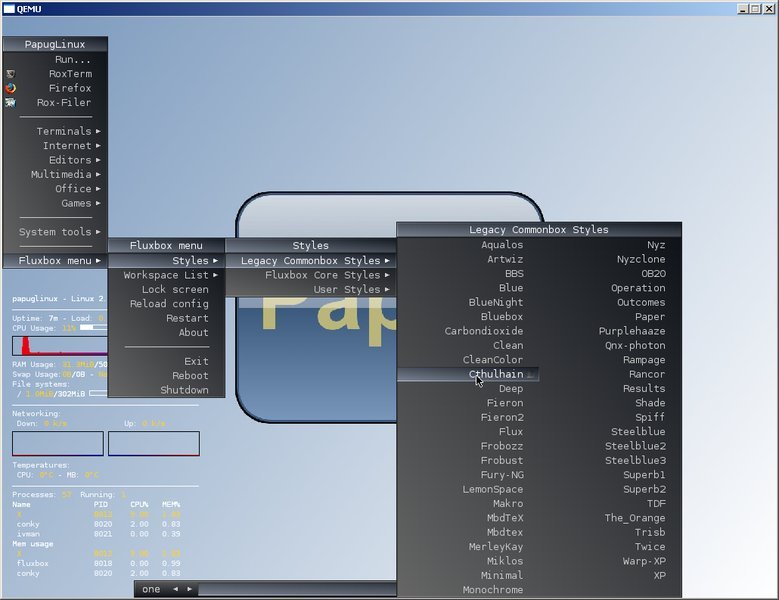Open Run... from PapugLinux menu
This screenshot has width=779, height=600.
click(55, 60)
